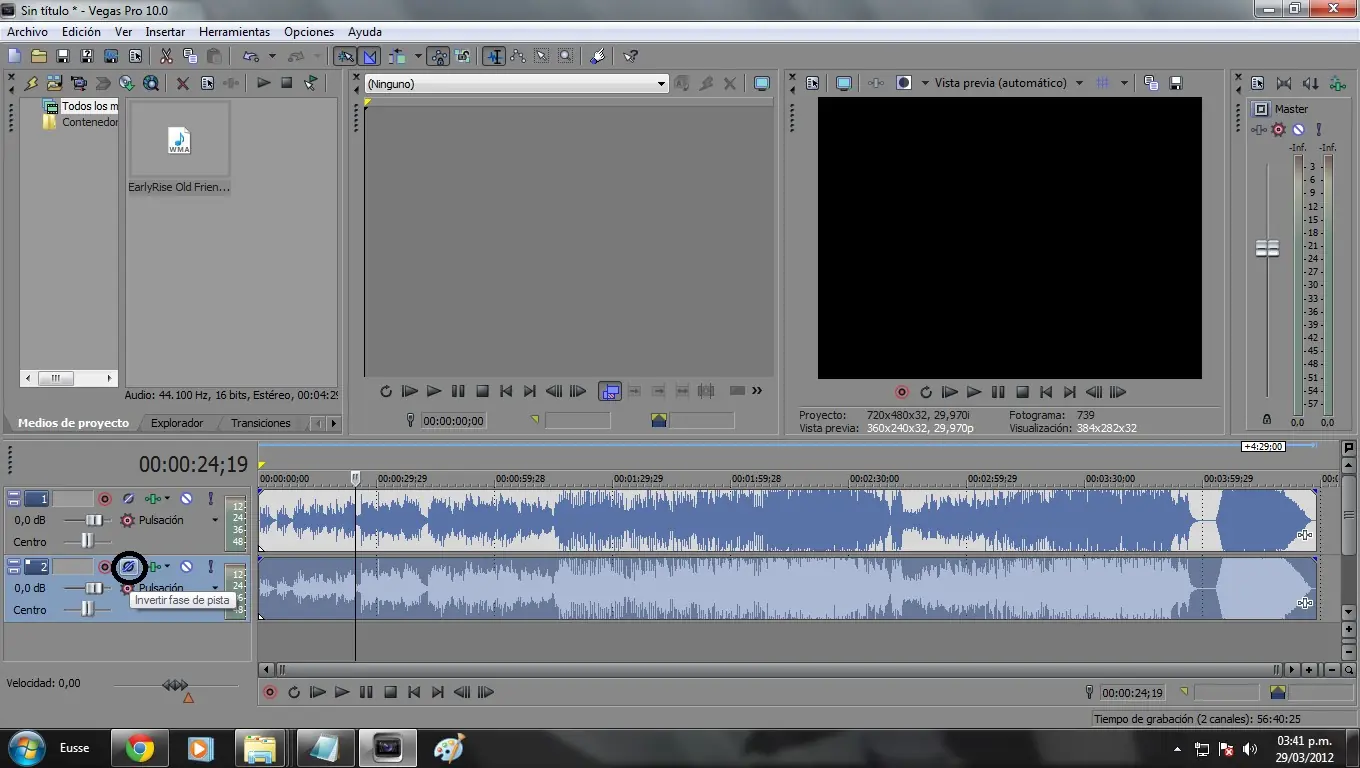The height and width of the screenshot is (768, 1360).
Task: Save snapshot to file in preview window
Action: point(1176,83)
